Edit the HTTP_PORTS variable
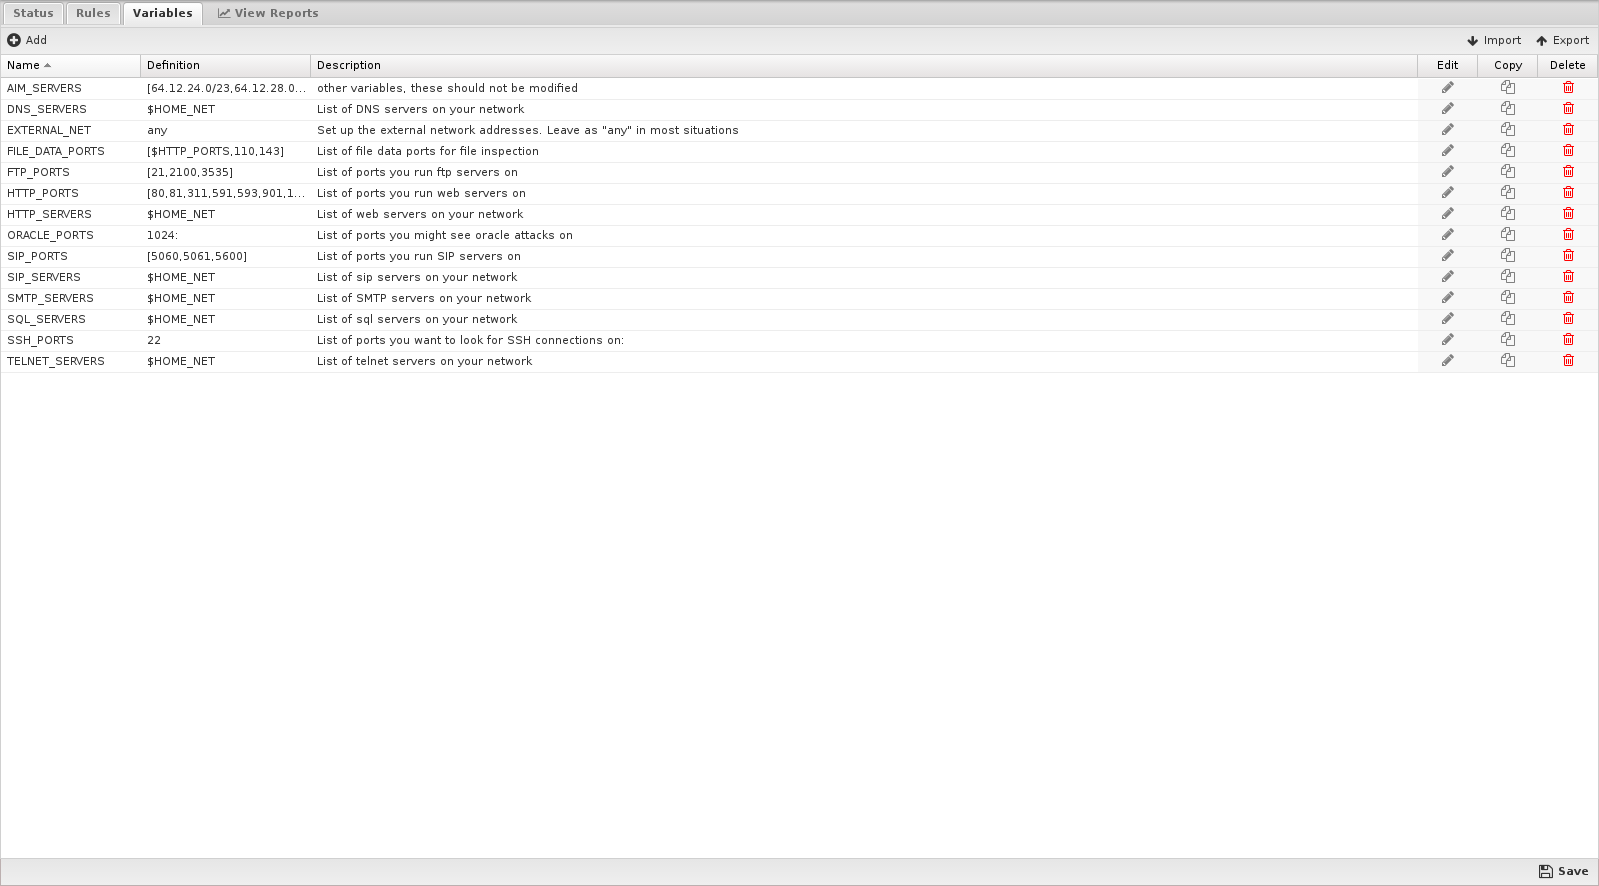Viewport: 1599px width, 886px height. (1447, 193)
